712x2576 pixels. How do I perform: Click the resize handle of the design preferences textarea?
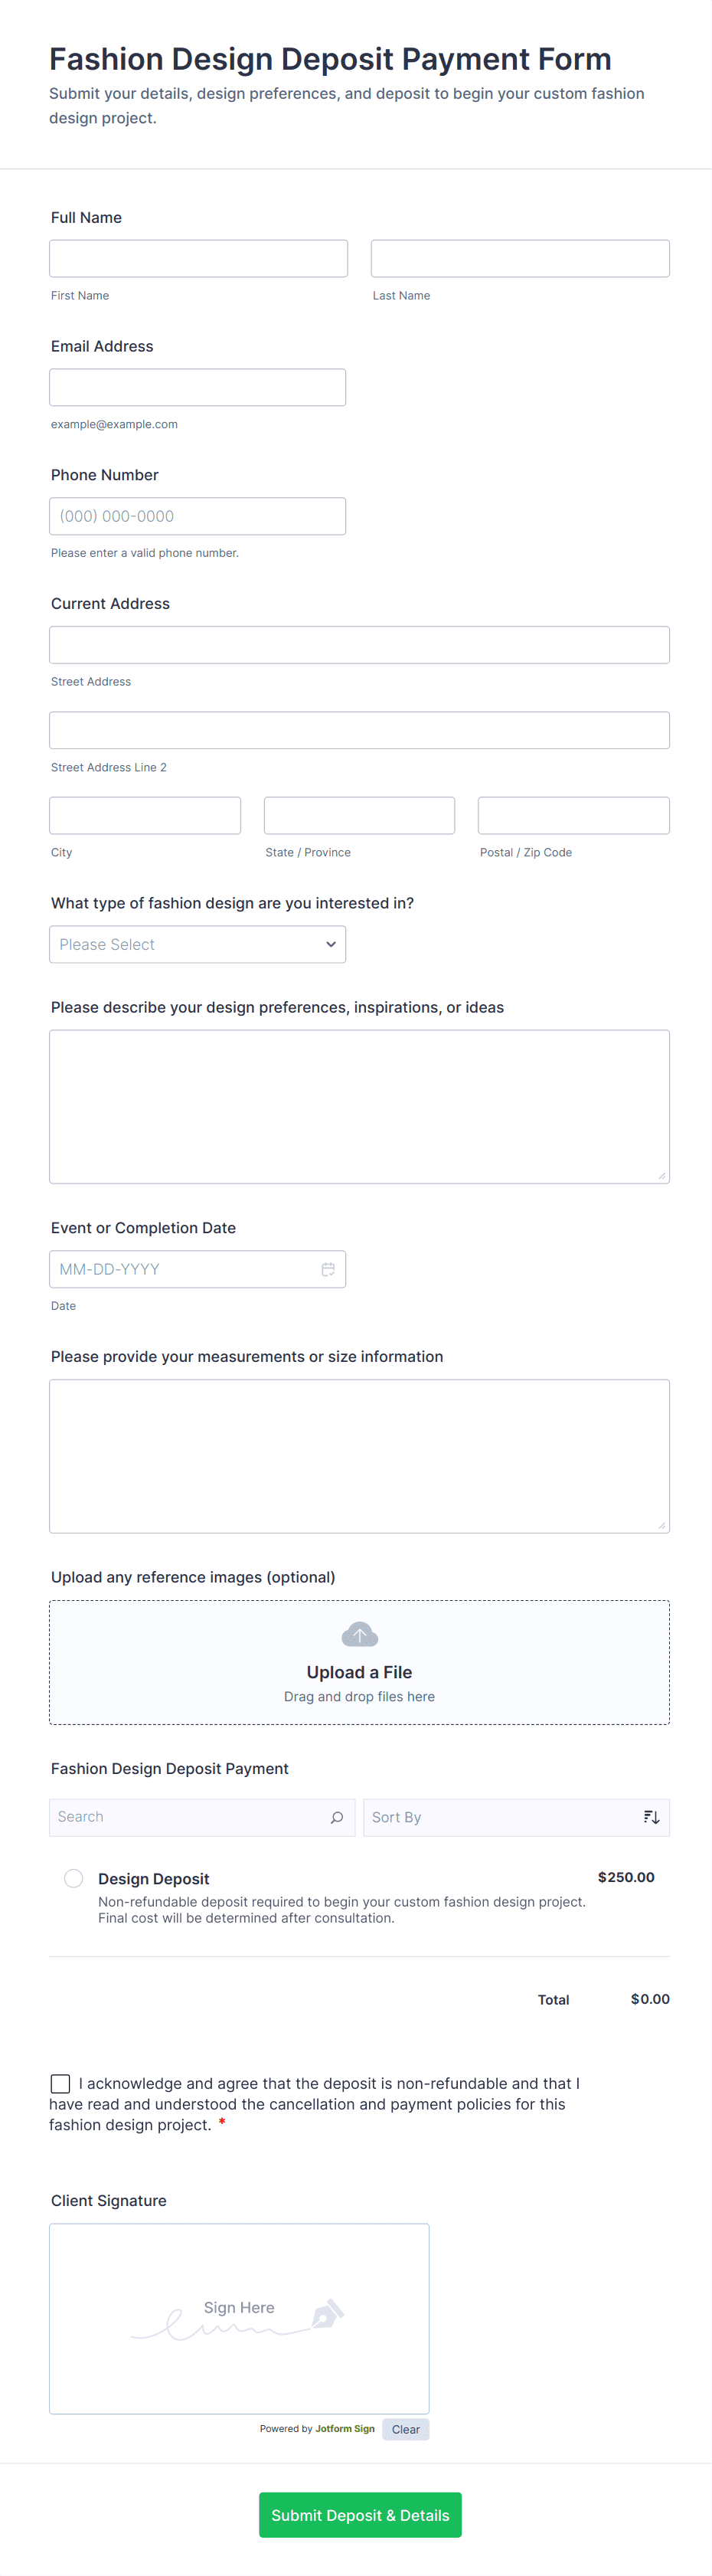(662, 1176)
